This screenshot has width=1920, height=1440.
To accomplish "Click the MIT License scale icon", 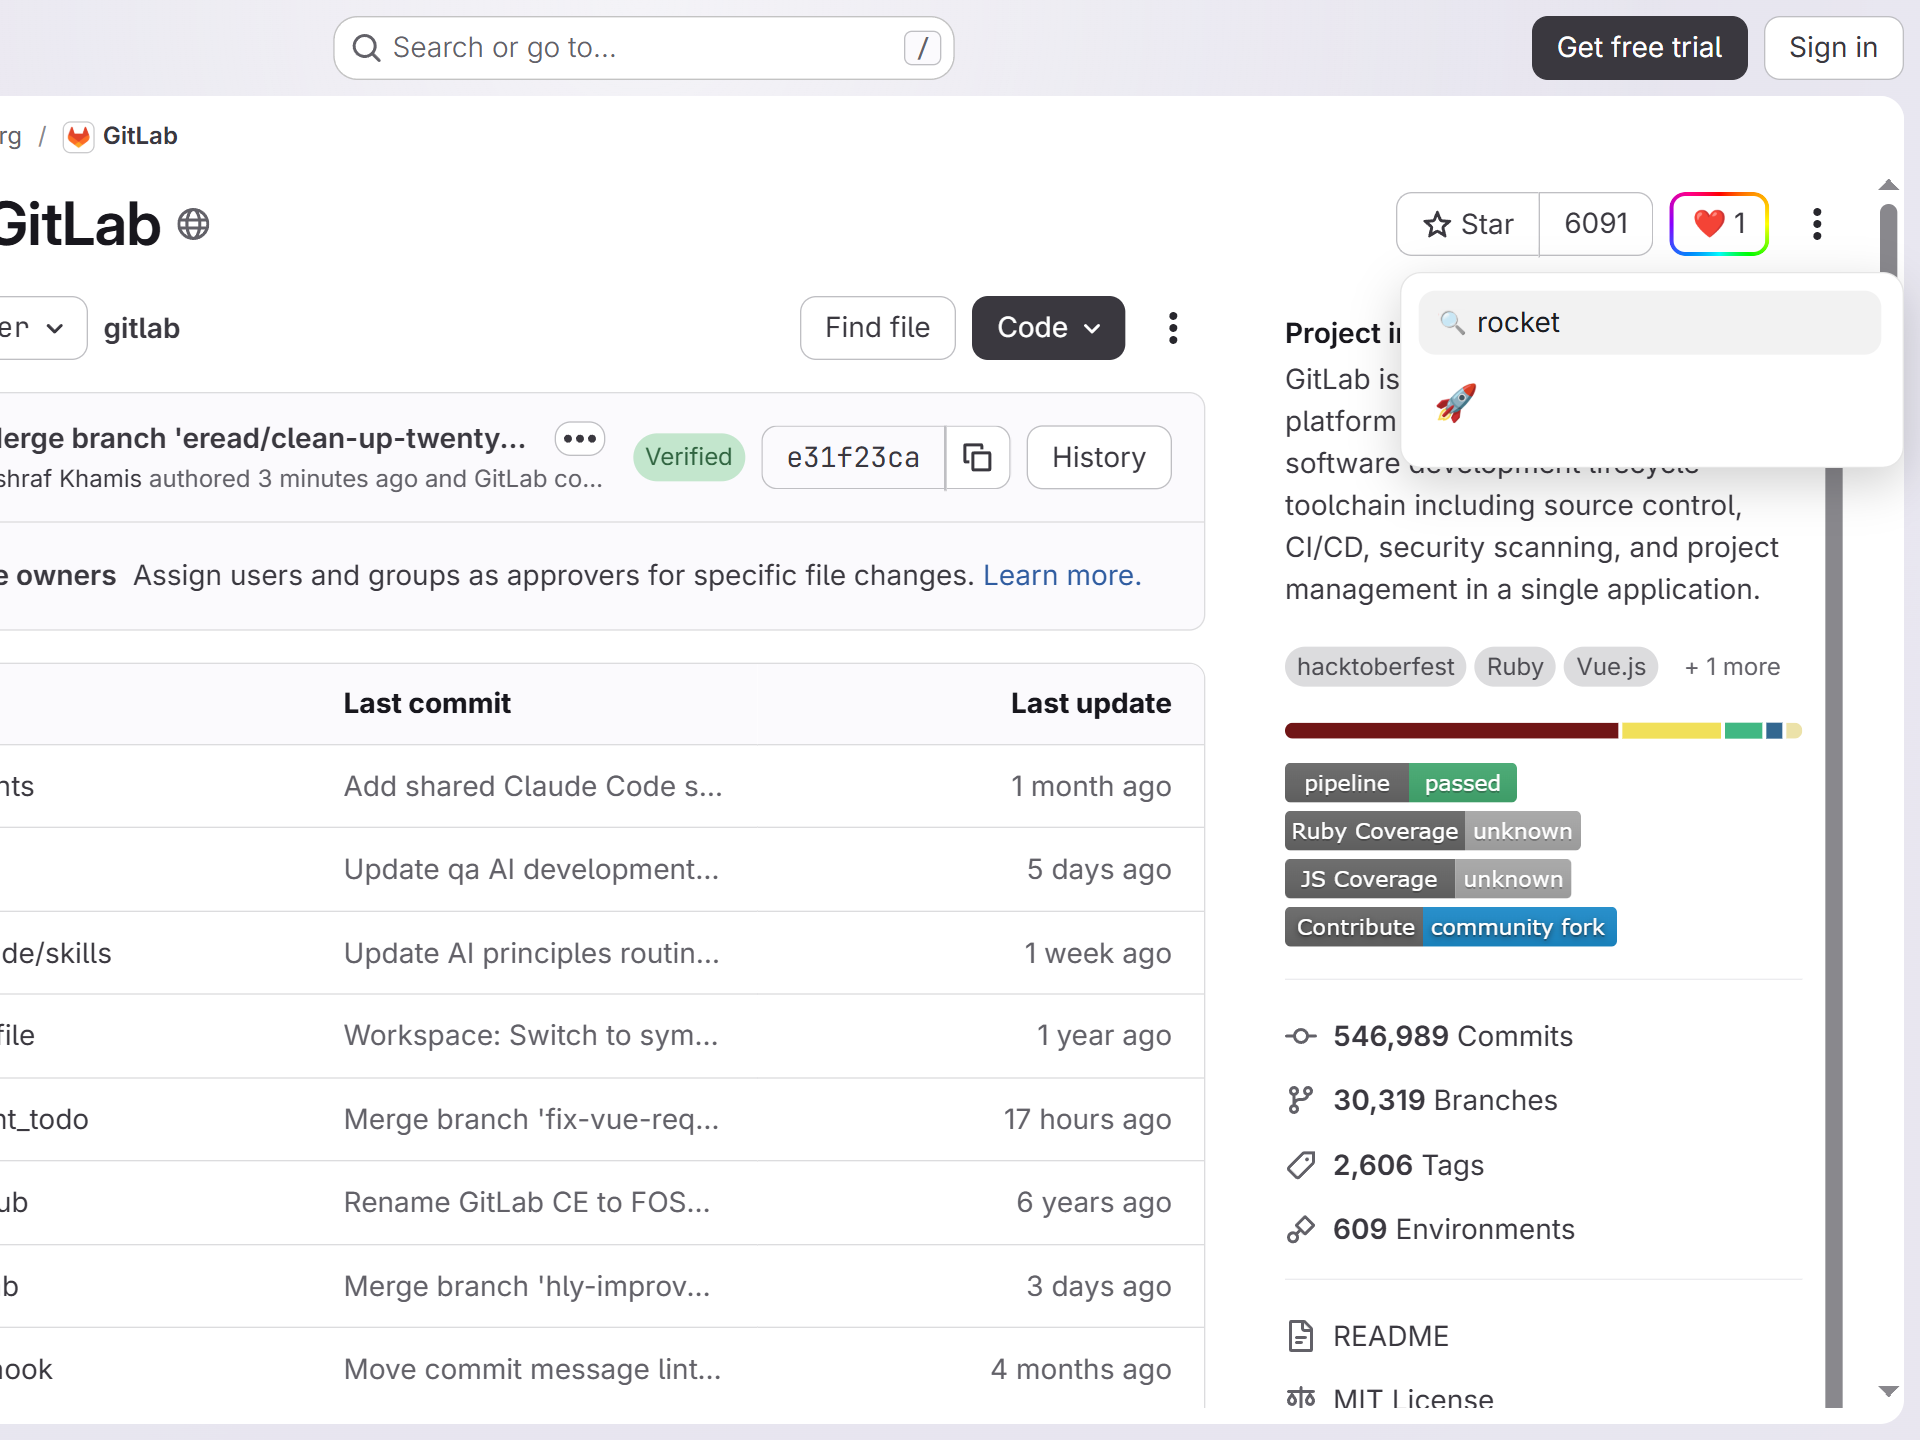I will (x=1300, y=1398).
